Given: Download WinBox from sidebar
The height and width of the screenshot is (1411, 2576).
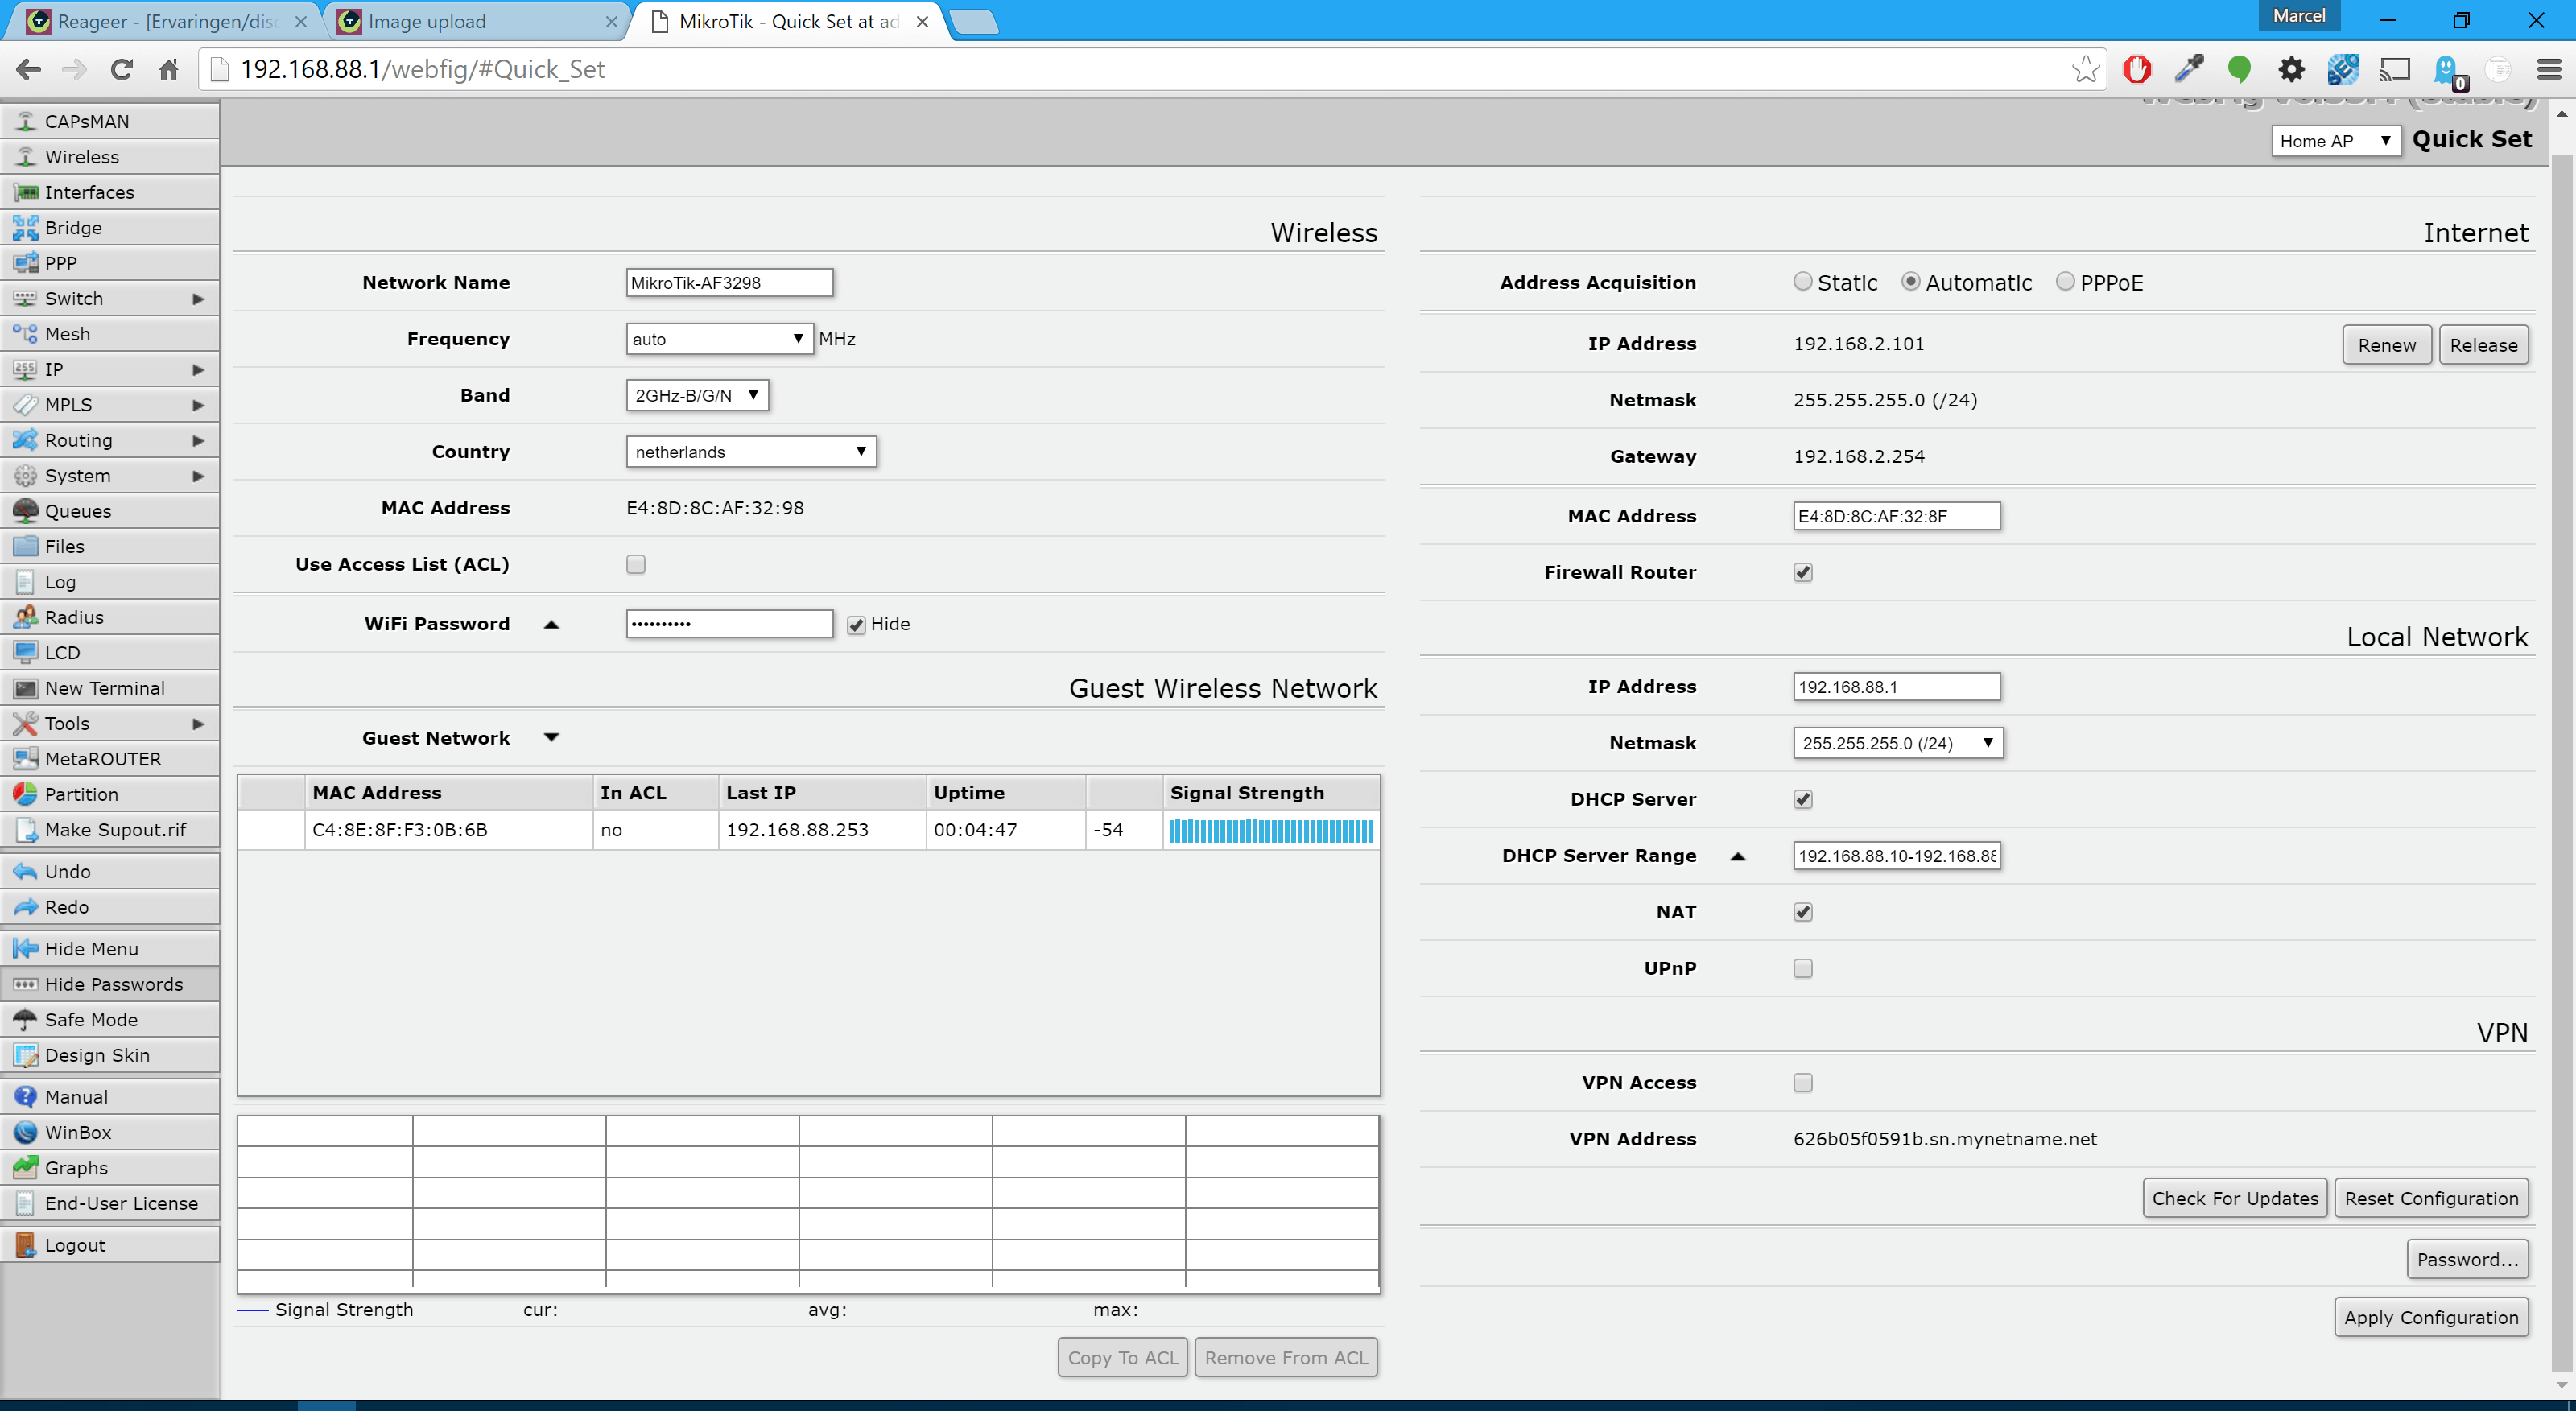Looking at the screenshot, I should point(110,1132).
